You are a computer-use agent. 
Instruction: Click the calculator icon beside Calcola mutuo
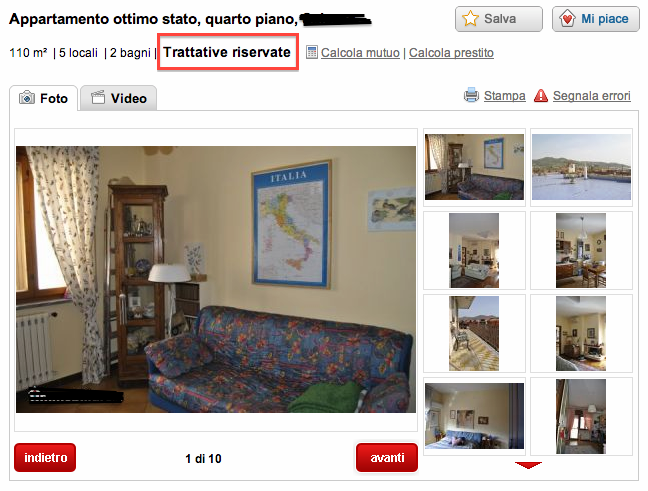(x=312, y=52)
